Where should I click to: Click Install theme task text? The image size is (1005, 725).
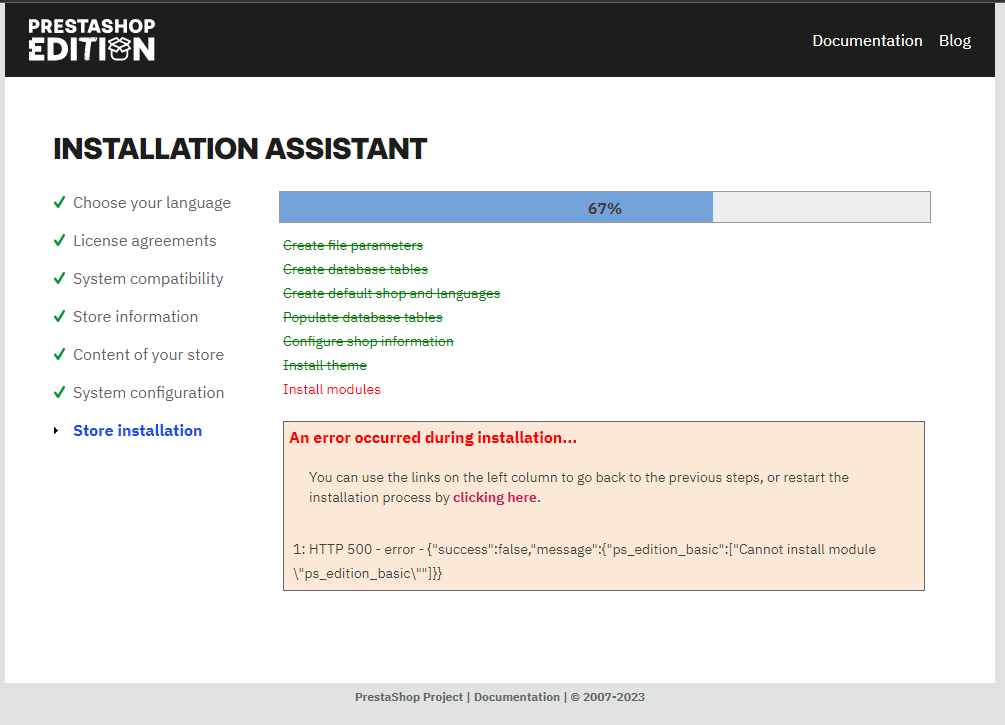(325, 365)
